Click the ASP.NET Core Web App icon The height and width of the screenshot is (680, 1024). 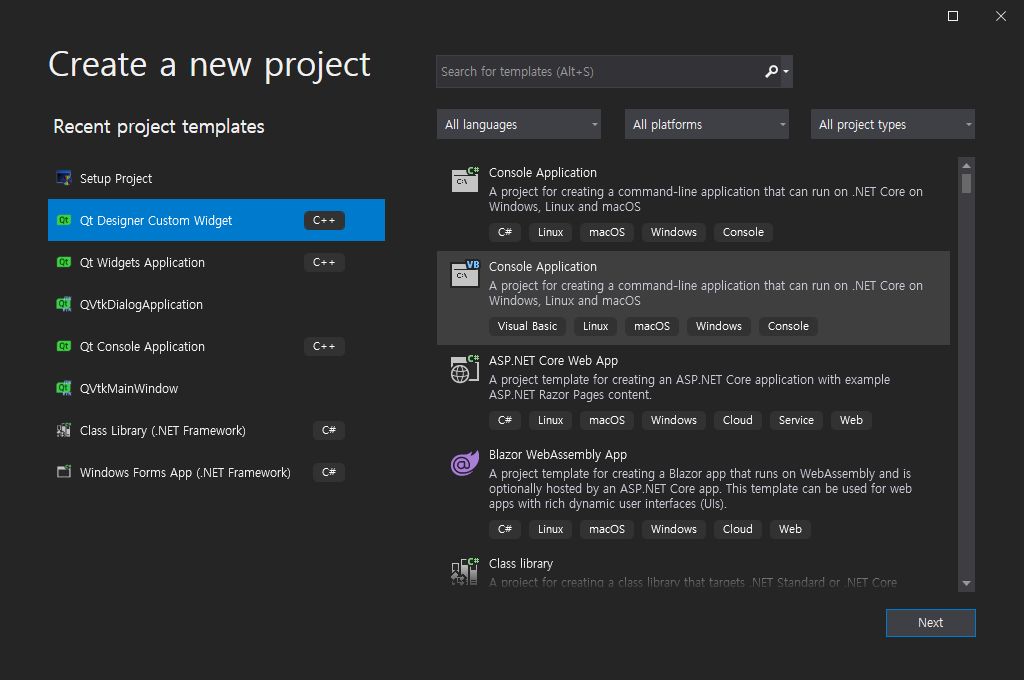click(x=465, y=368)
